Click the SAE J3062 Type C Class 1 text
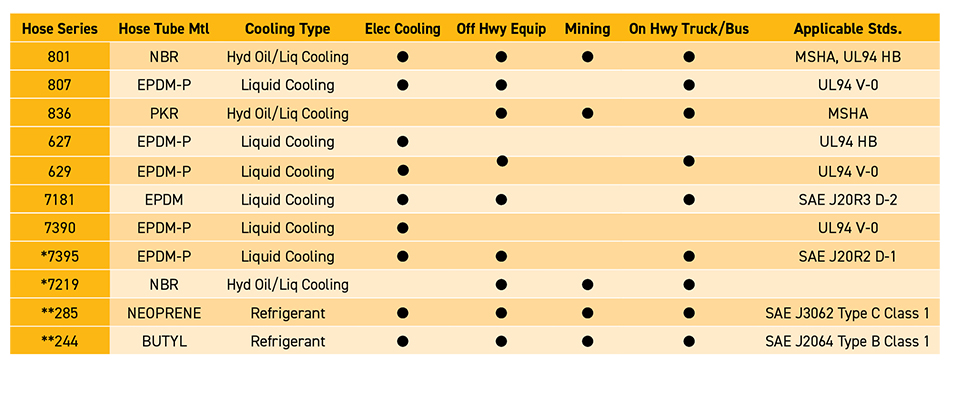The image size is (960, 413). pyautogui.click(x=847, y=313)
